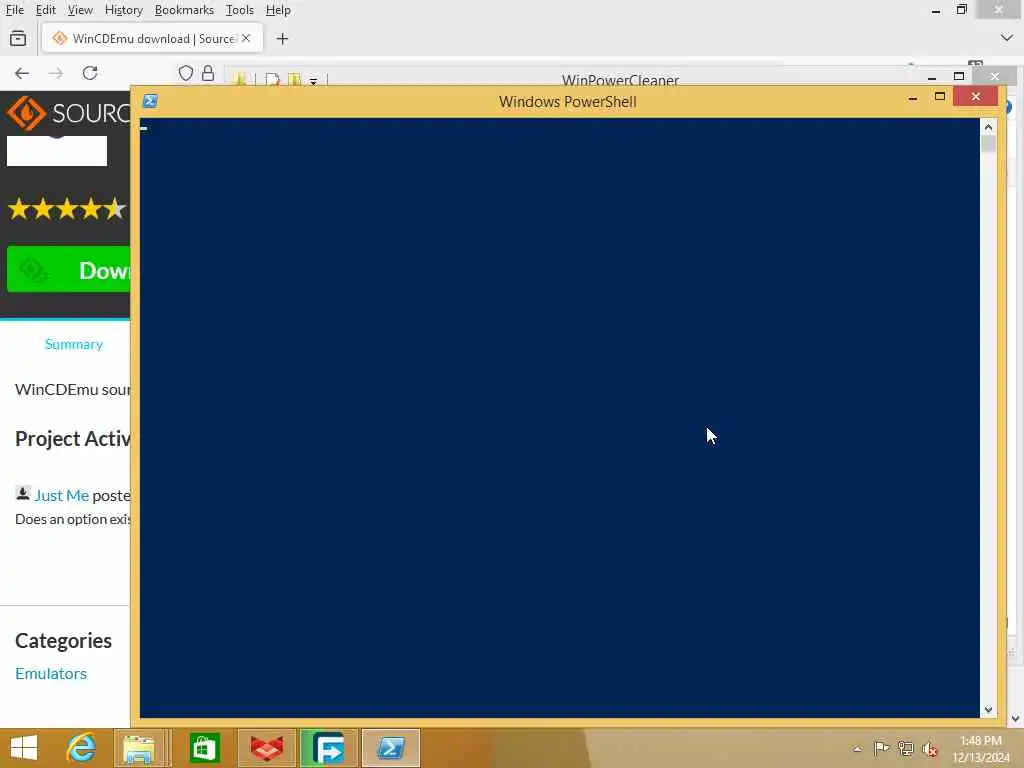Switch to the Summary tab
Screen dimensions: 1024x768
pyautogui.click(x=74, y=344)
